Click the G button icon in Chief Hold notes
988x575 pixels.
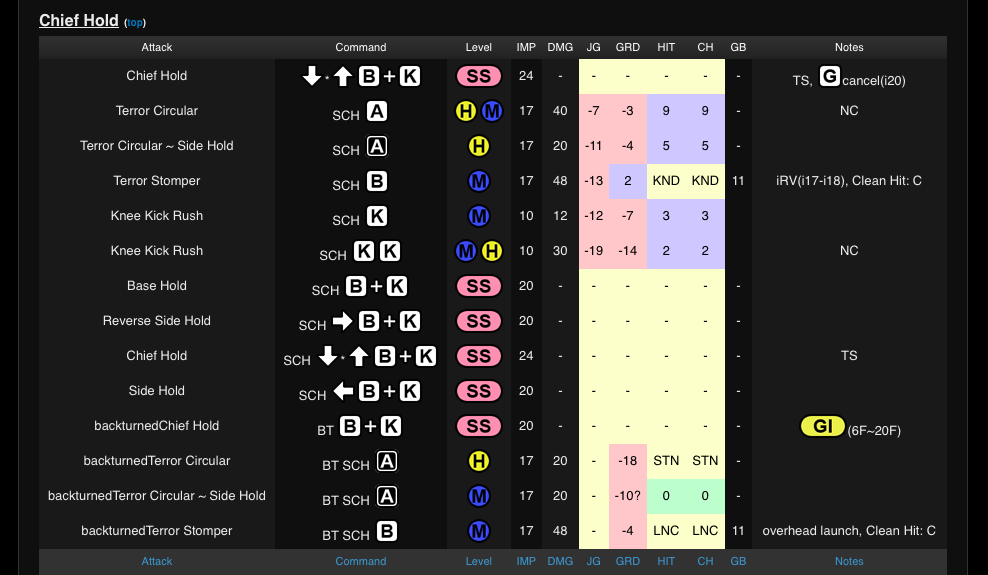(x=829, y=76)
